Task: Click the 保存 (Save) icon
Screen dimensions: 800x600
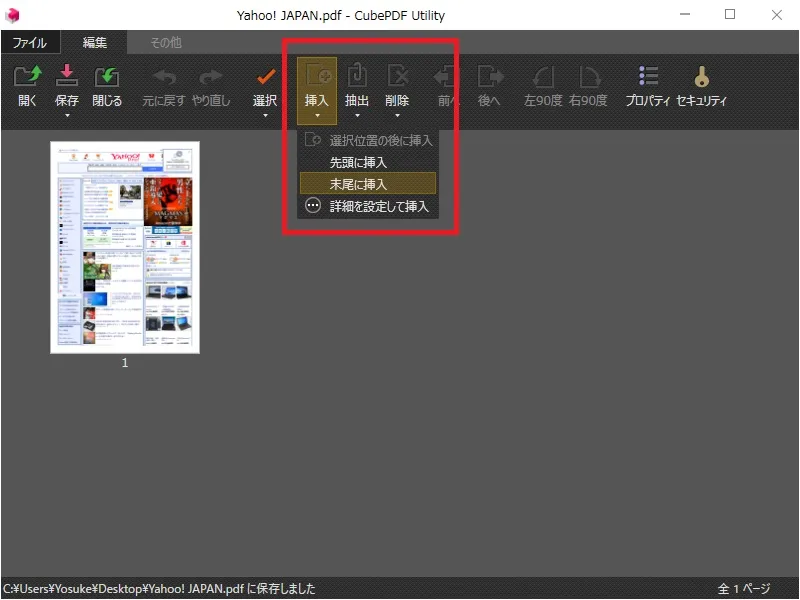Action: (x=66, y=76)
